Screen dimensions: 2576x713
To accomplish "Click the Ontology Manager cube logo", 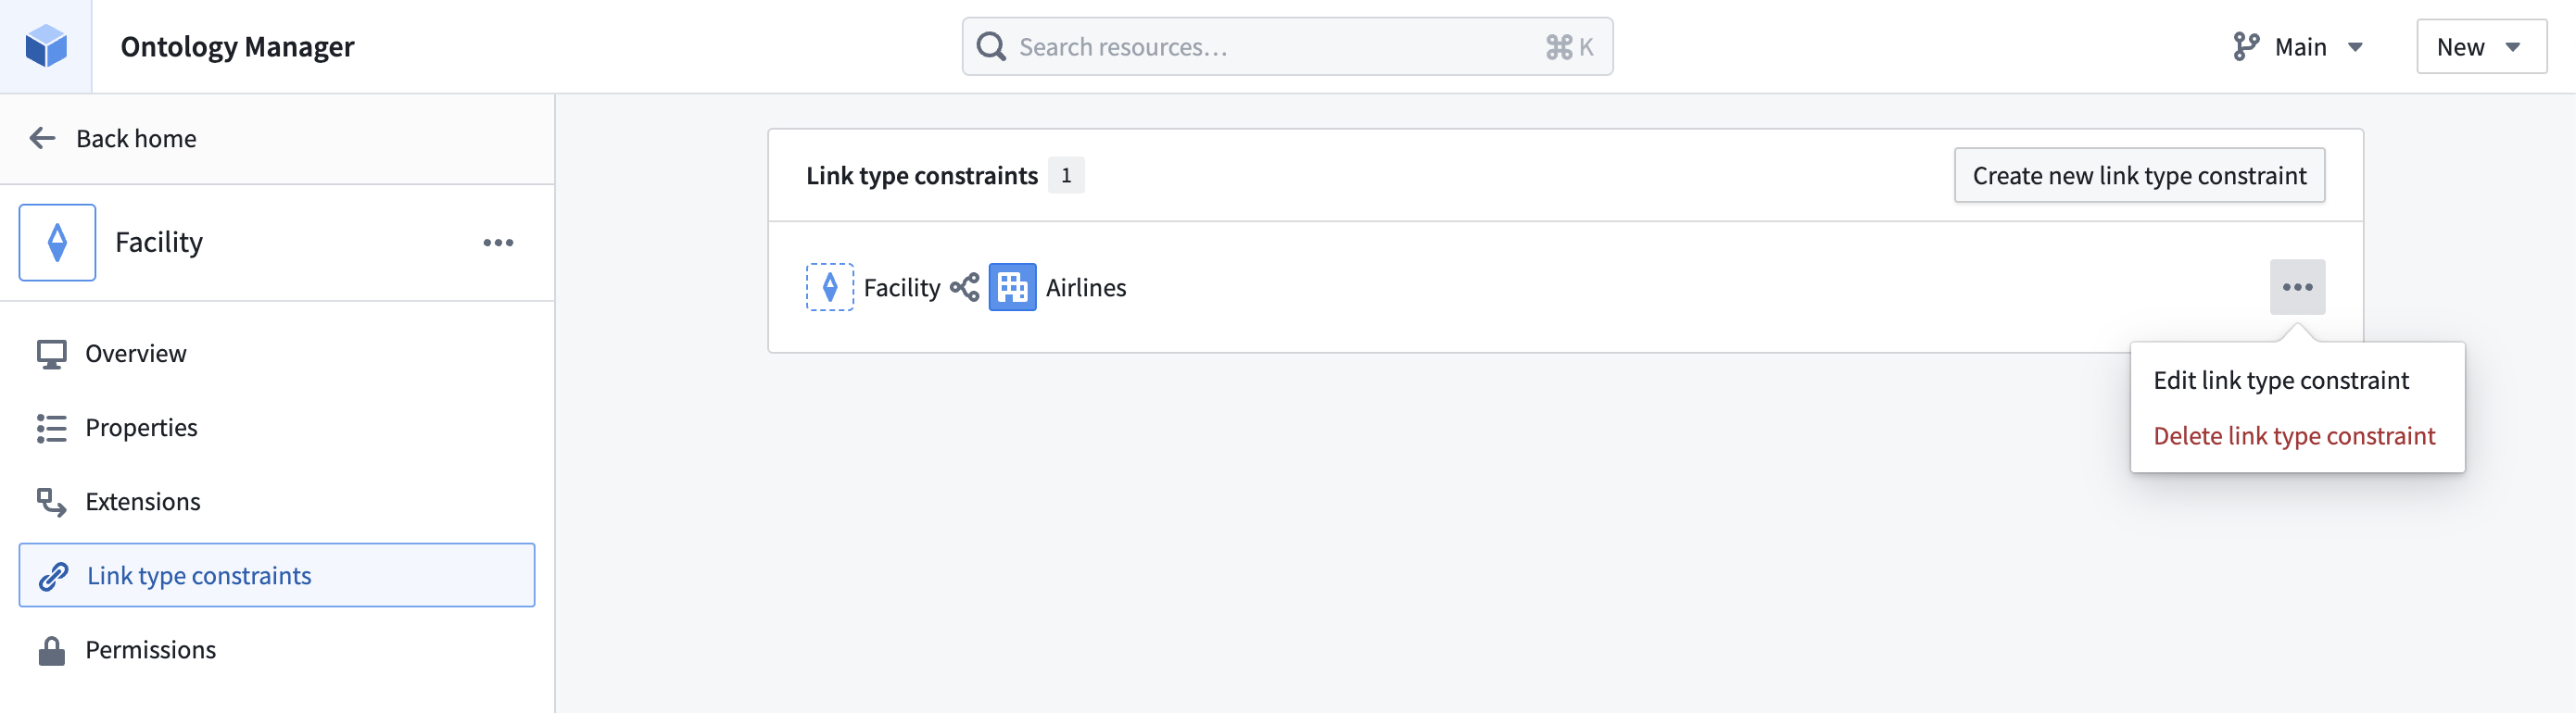I will tap(46, 46).
